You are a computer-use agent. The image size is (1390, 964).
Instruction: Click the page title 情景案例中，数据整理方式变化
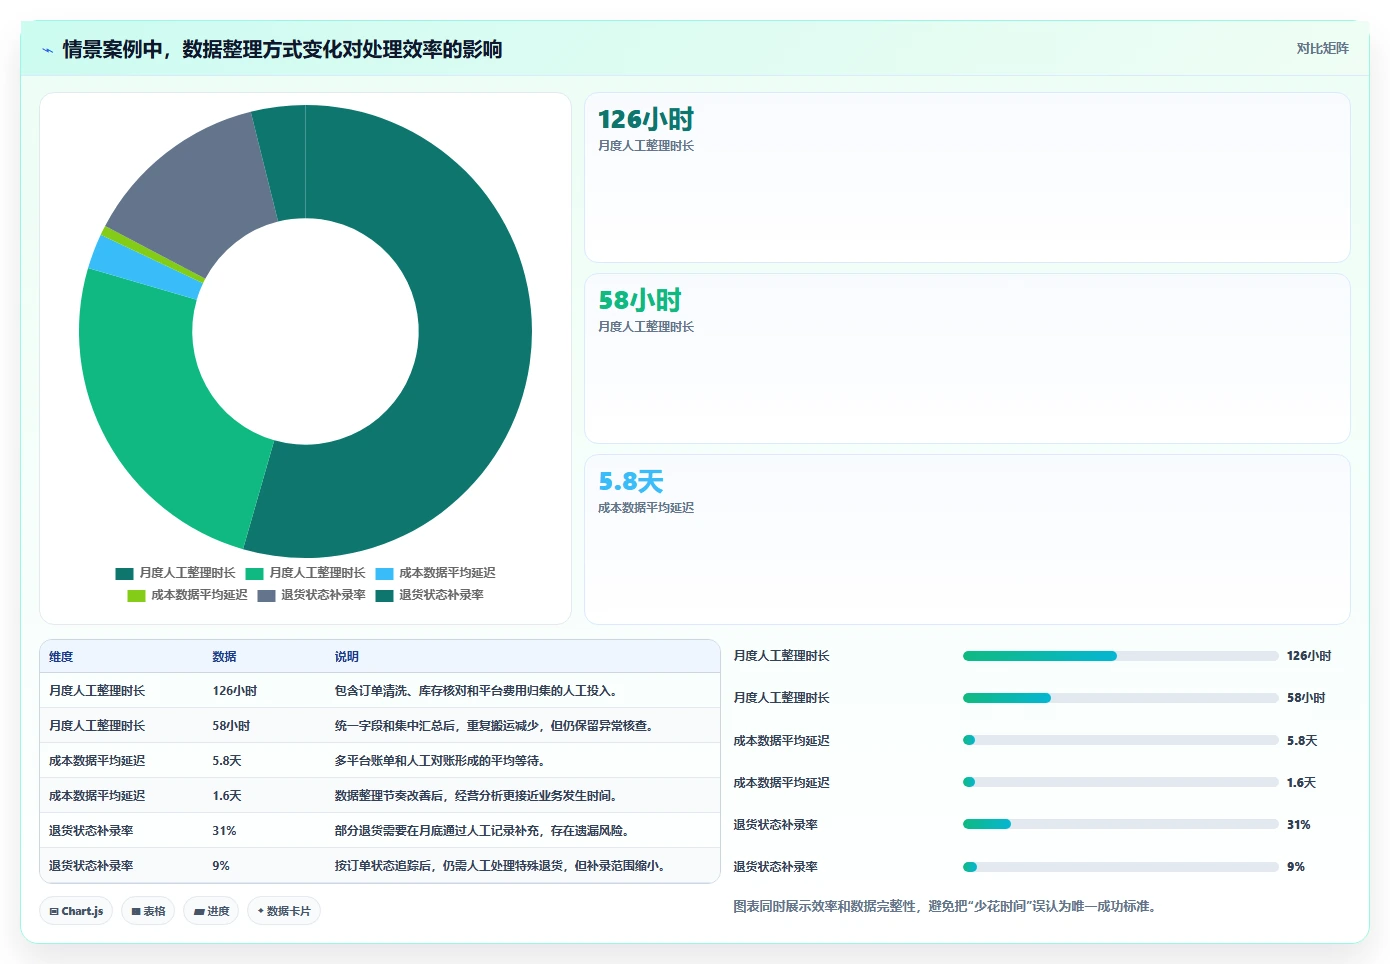[x=282, y=50]
